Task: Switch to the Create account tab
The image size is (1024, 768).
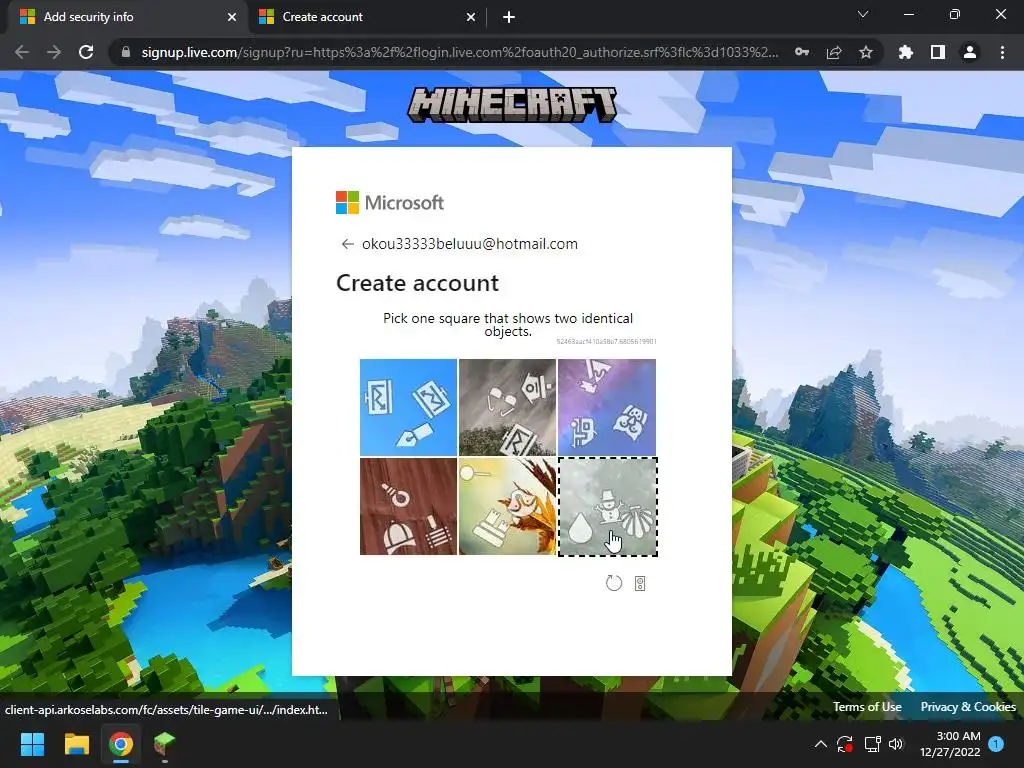Action: [x=366, y=17]
